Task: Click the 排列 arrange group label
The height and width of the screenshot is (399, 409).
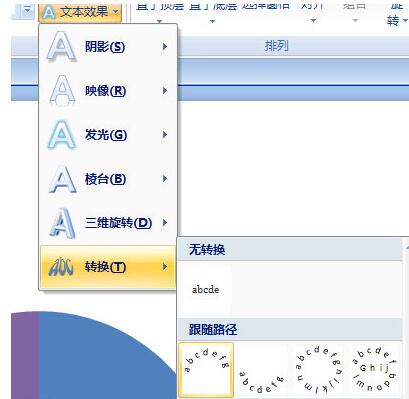Action: coord(276,46)
